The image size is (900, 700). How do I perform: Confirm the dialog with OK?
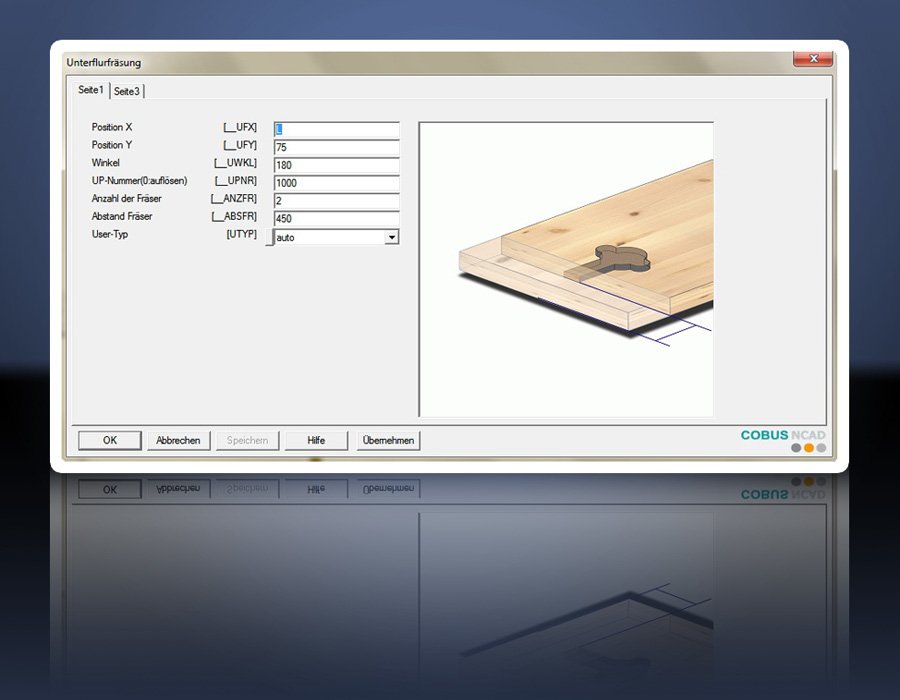[x=110, y=440]
